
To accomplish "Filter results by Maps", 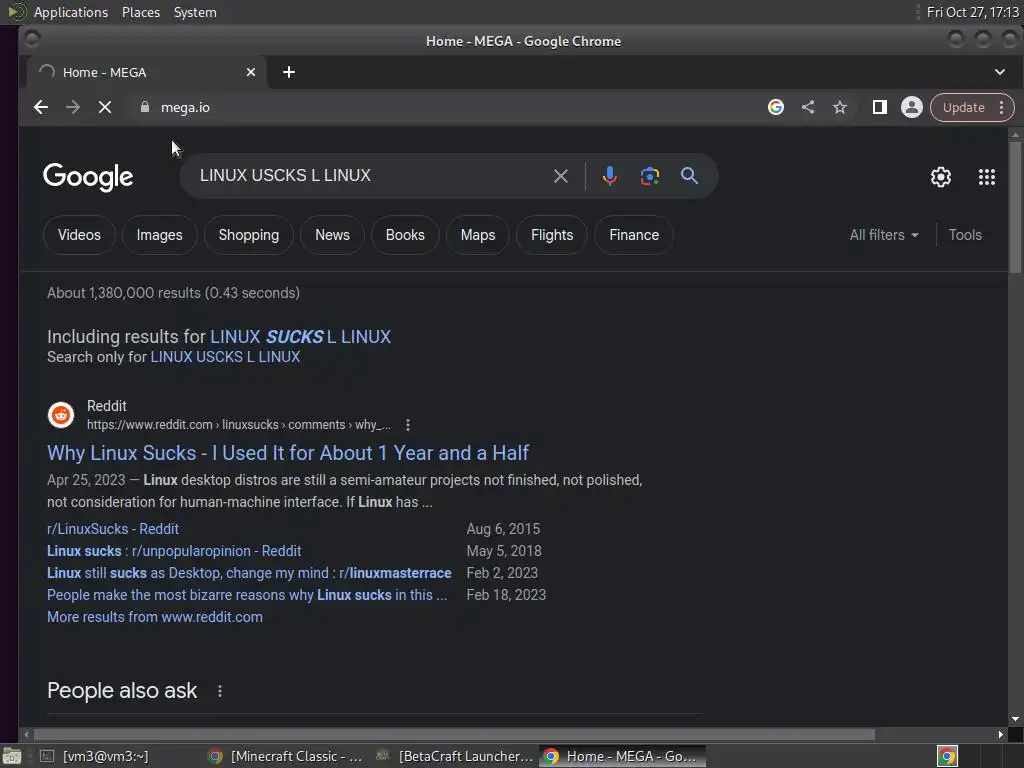I will pyautogui.click(x=478, y=235).
